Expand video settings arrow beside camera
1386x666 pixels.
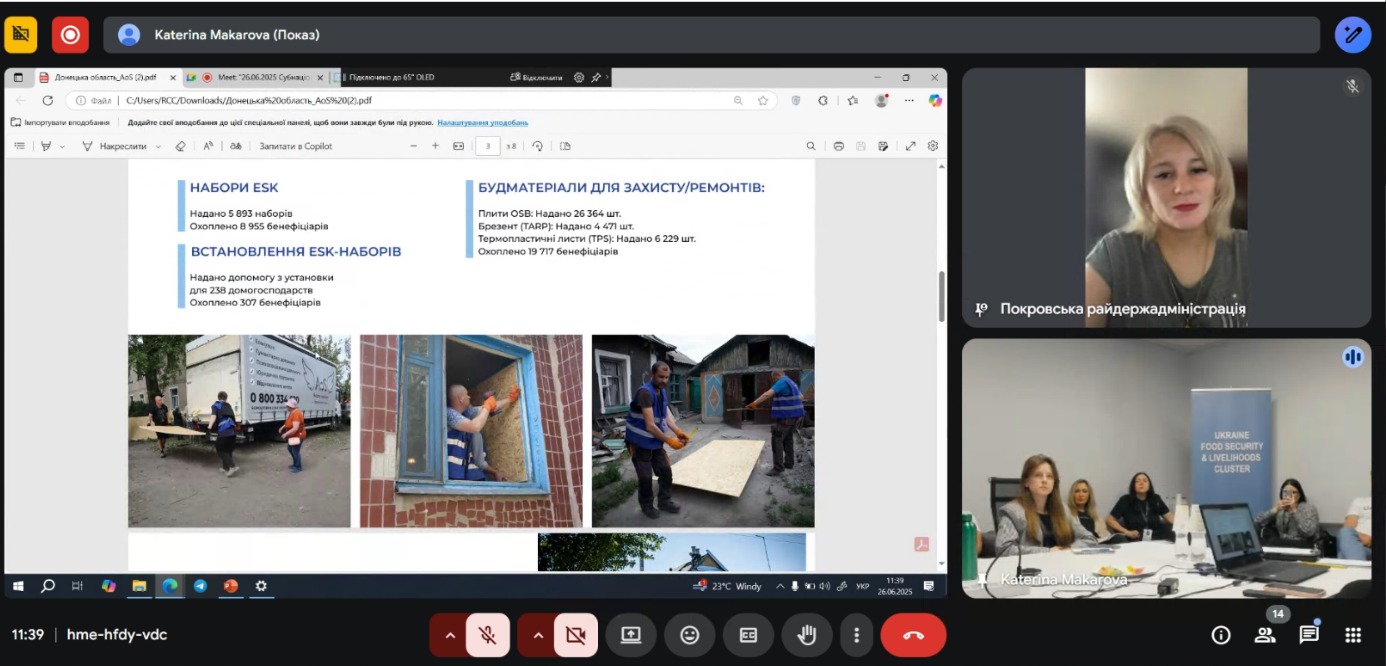(x=537, y=635)
